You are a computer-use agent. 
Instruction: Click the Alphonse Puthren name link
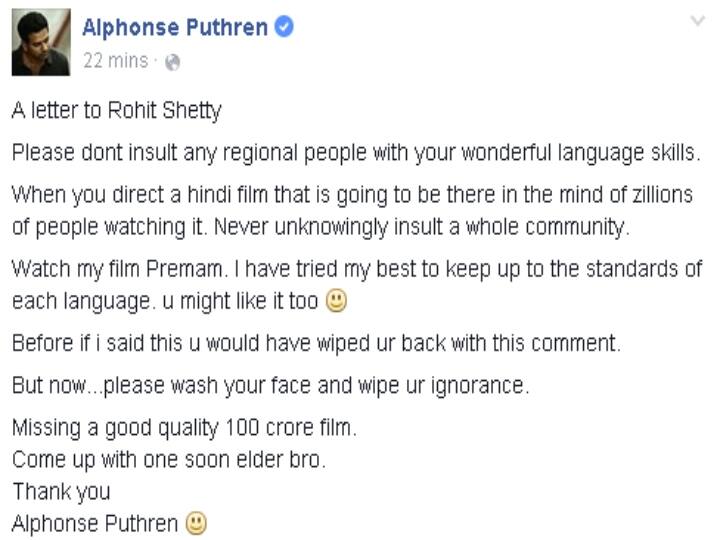(175, 28)
